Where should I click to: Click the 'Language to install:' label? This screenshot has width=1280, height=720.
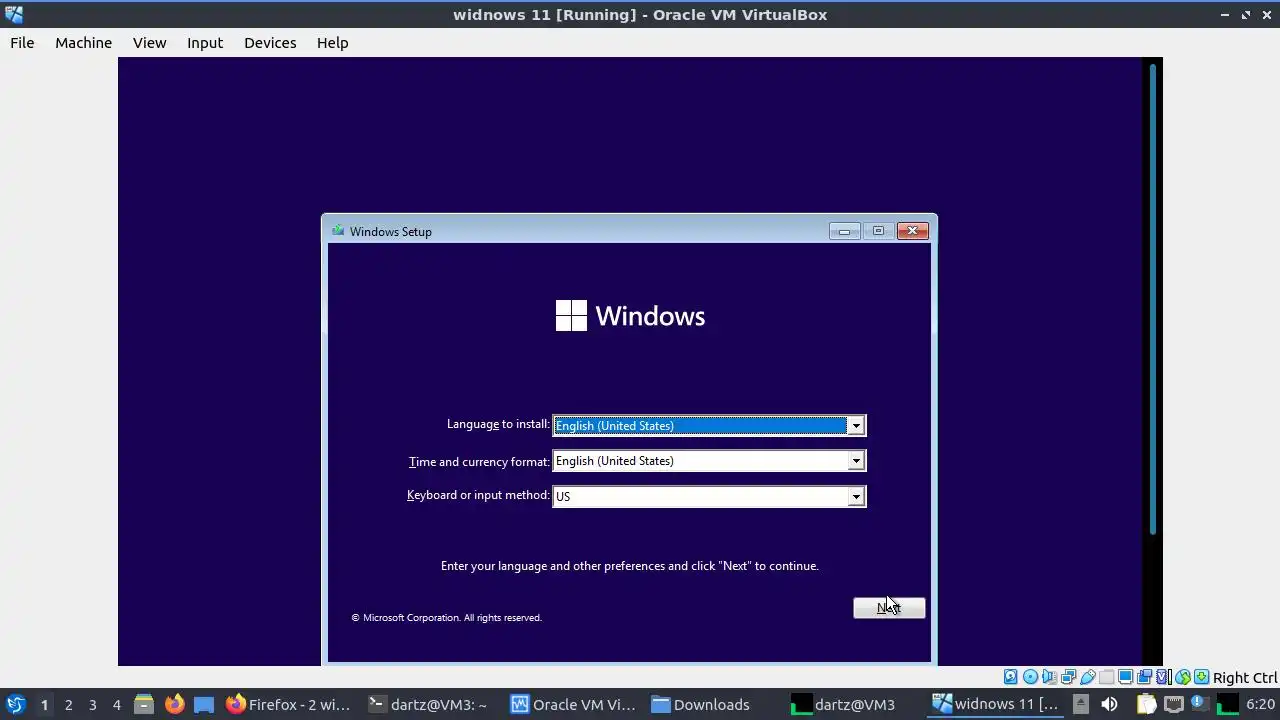[x=498, y=424]
